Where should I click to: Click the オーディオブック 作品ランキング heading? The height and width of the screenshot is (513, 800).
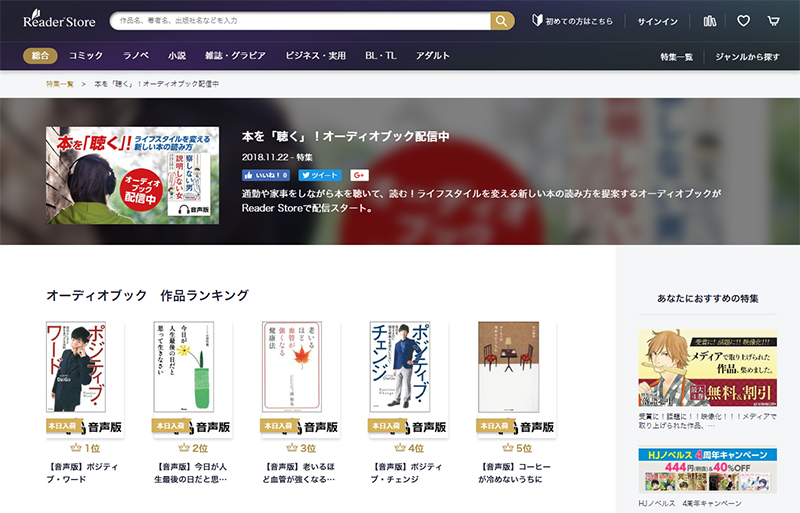coord(147,296)
